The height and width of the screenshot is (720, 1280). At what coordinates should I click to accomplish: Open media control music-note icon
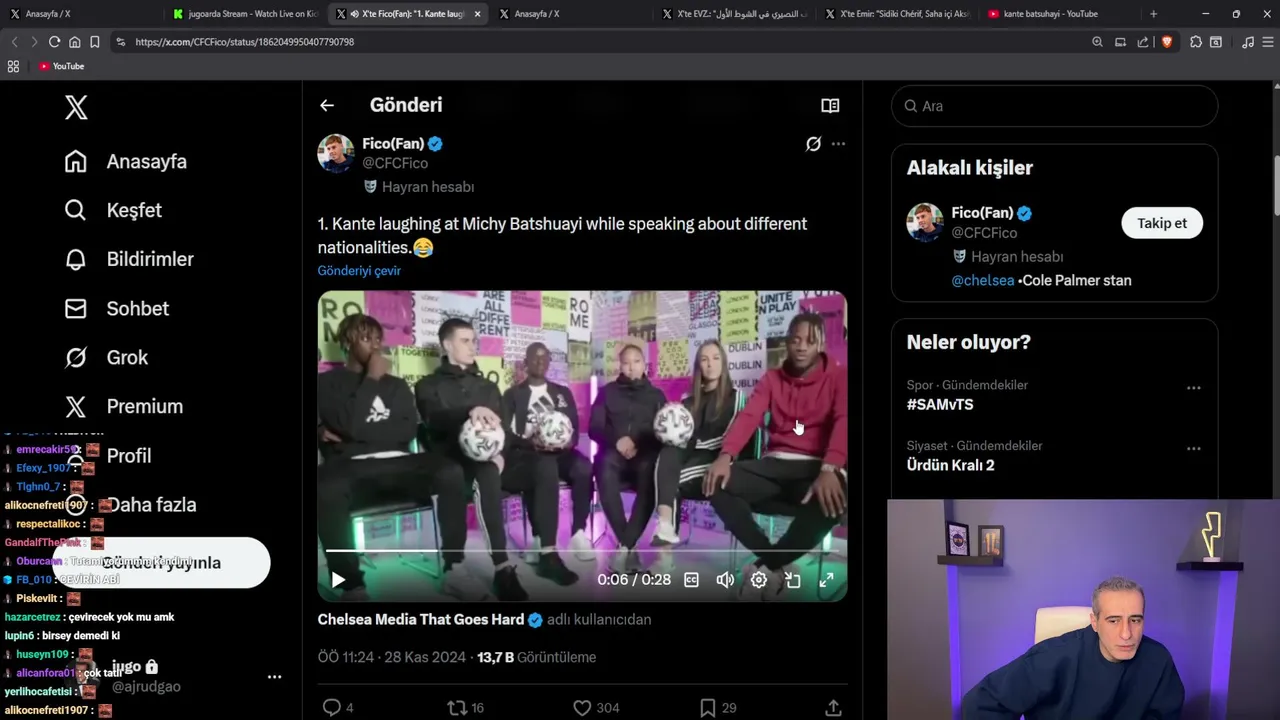pos(1247,42)
